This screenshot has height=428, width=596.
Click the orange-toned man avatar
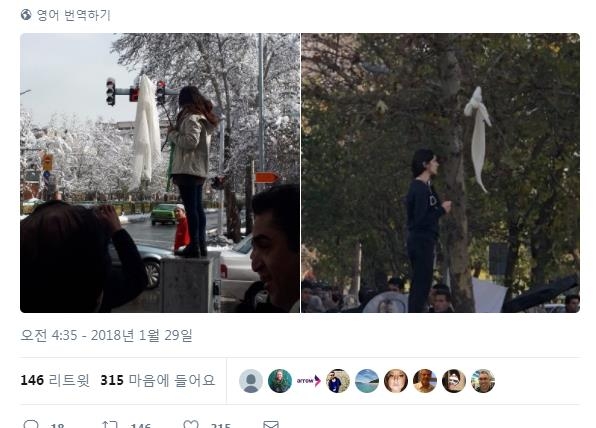(x=425, y=380)
